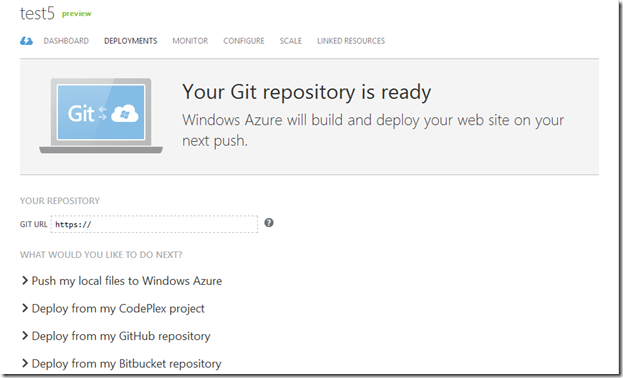Switch to the Dashboard tab
The width and height of the screenshot is (623, 378).
coord(66,41)
